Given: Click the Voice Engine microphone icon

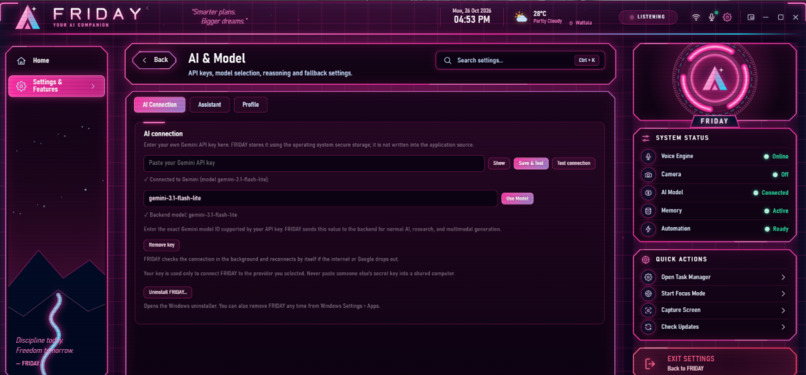Looking at the screenshot, I should click(648, 156).
